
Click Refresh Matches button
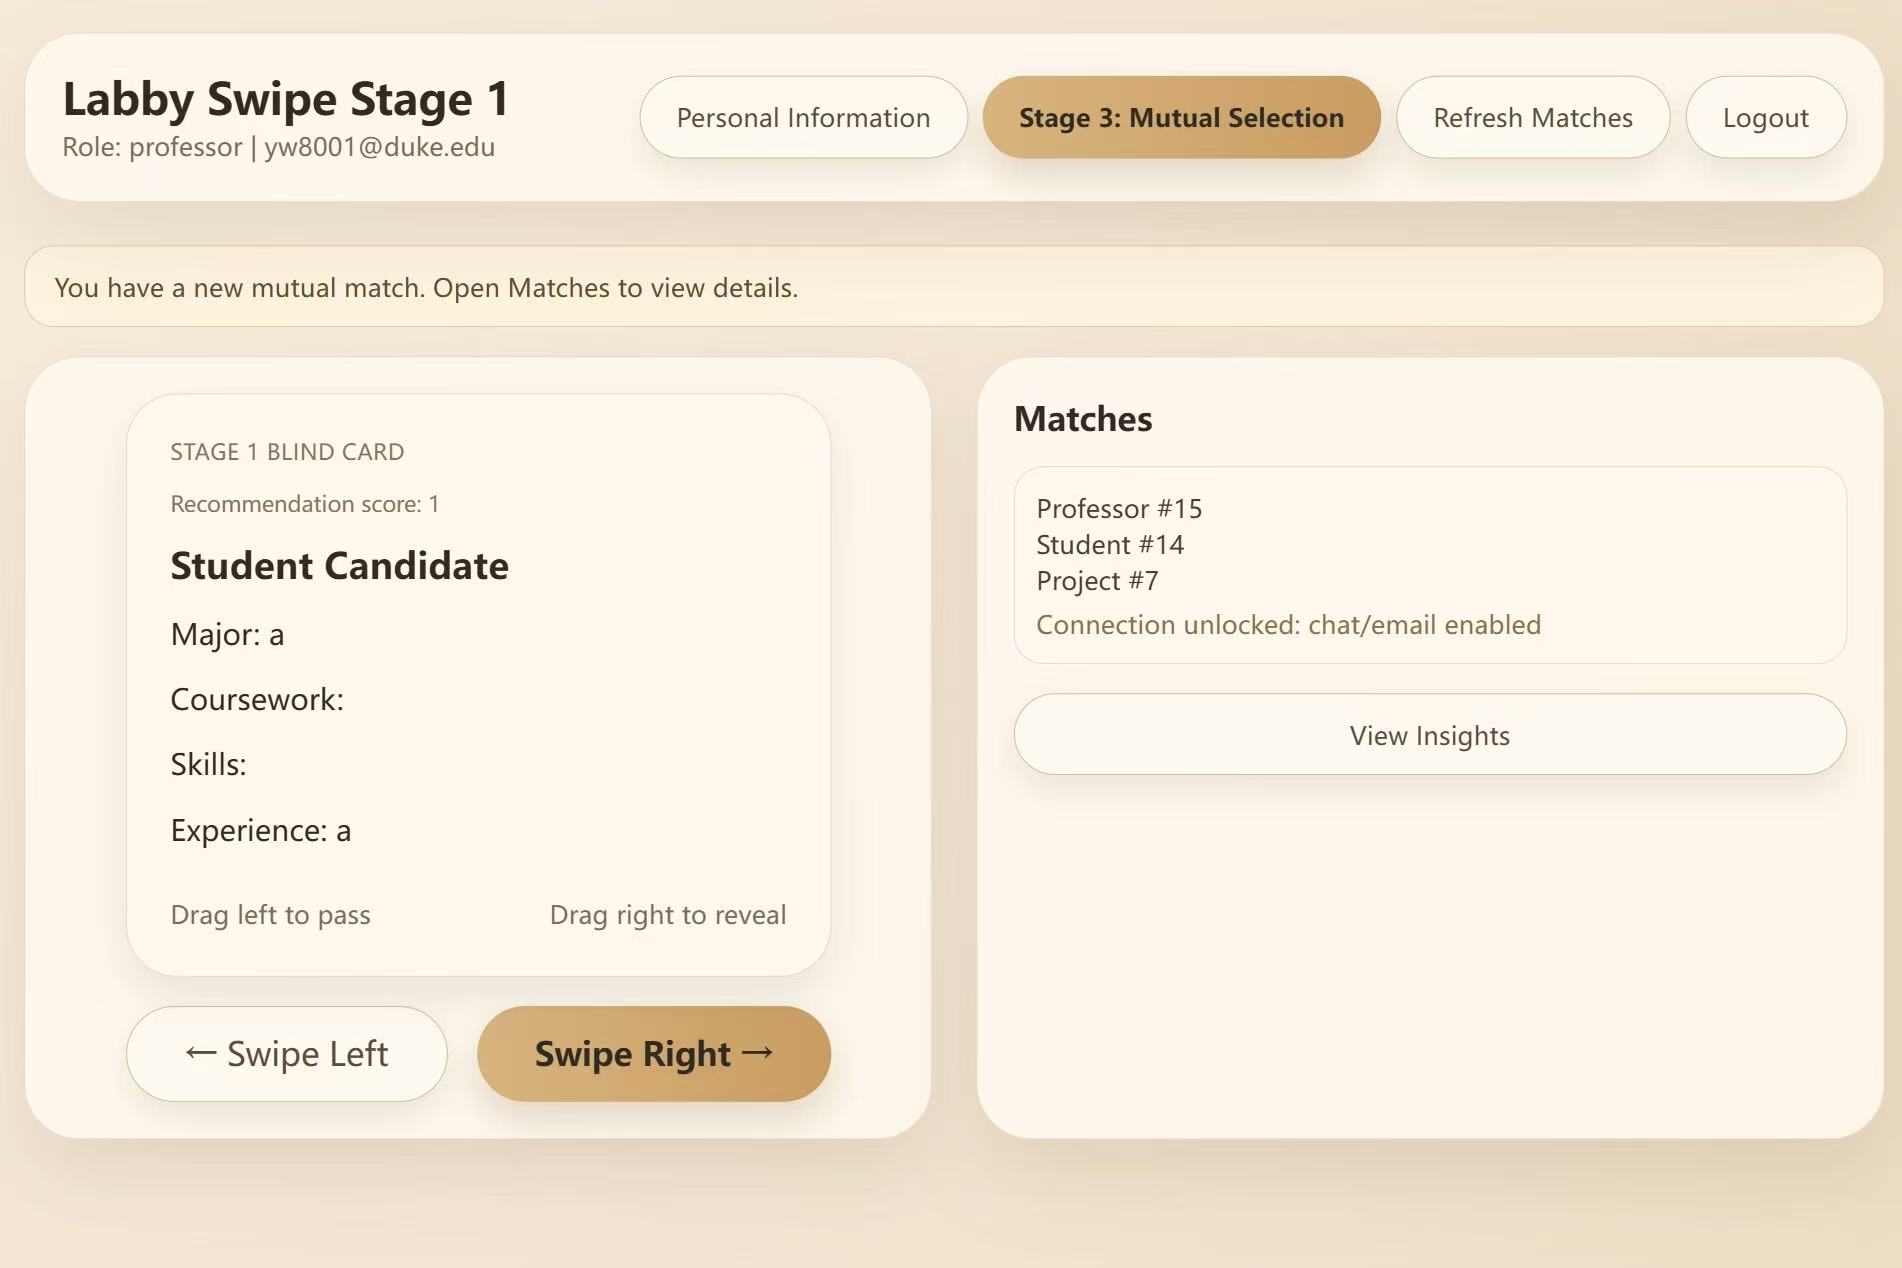pyautogui.click(x=1533, y=117)
